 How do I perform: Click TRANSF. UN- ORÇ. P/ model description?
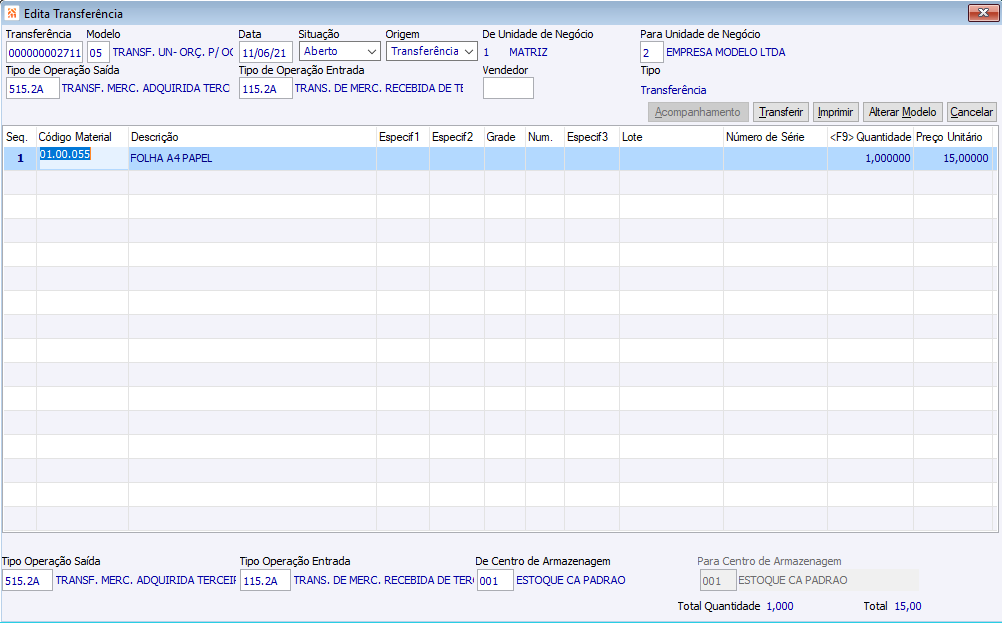(x=173, y=52)
